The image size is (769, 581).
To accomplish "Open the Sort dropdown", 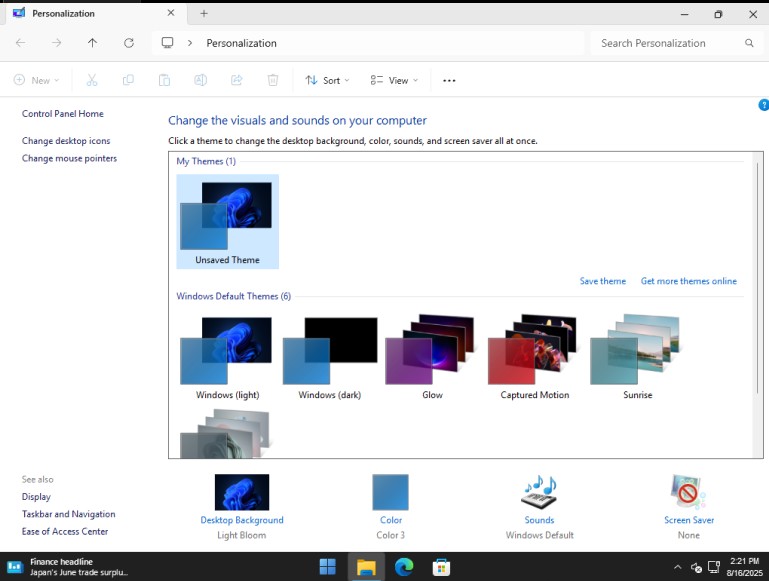I will [327, 80].
